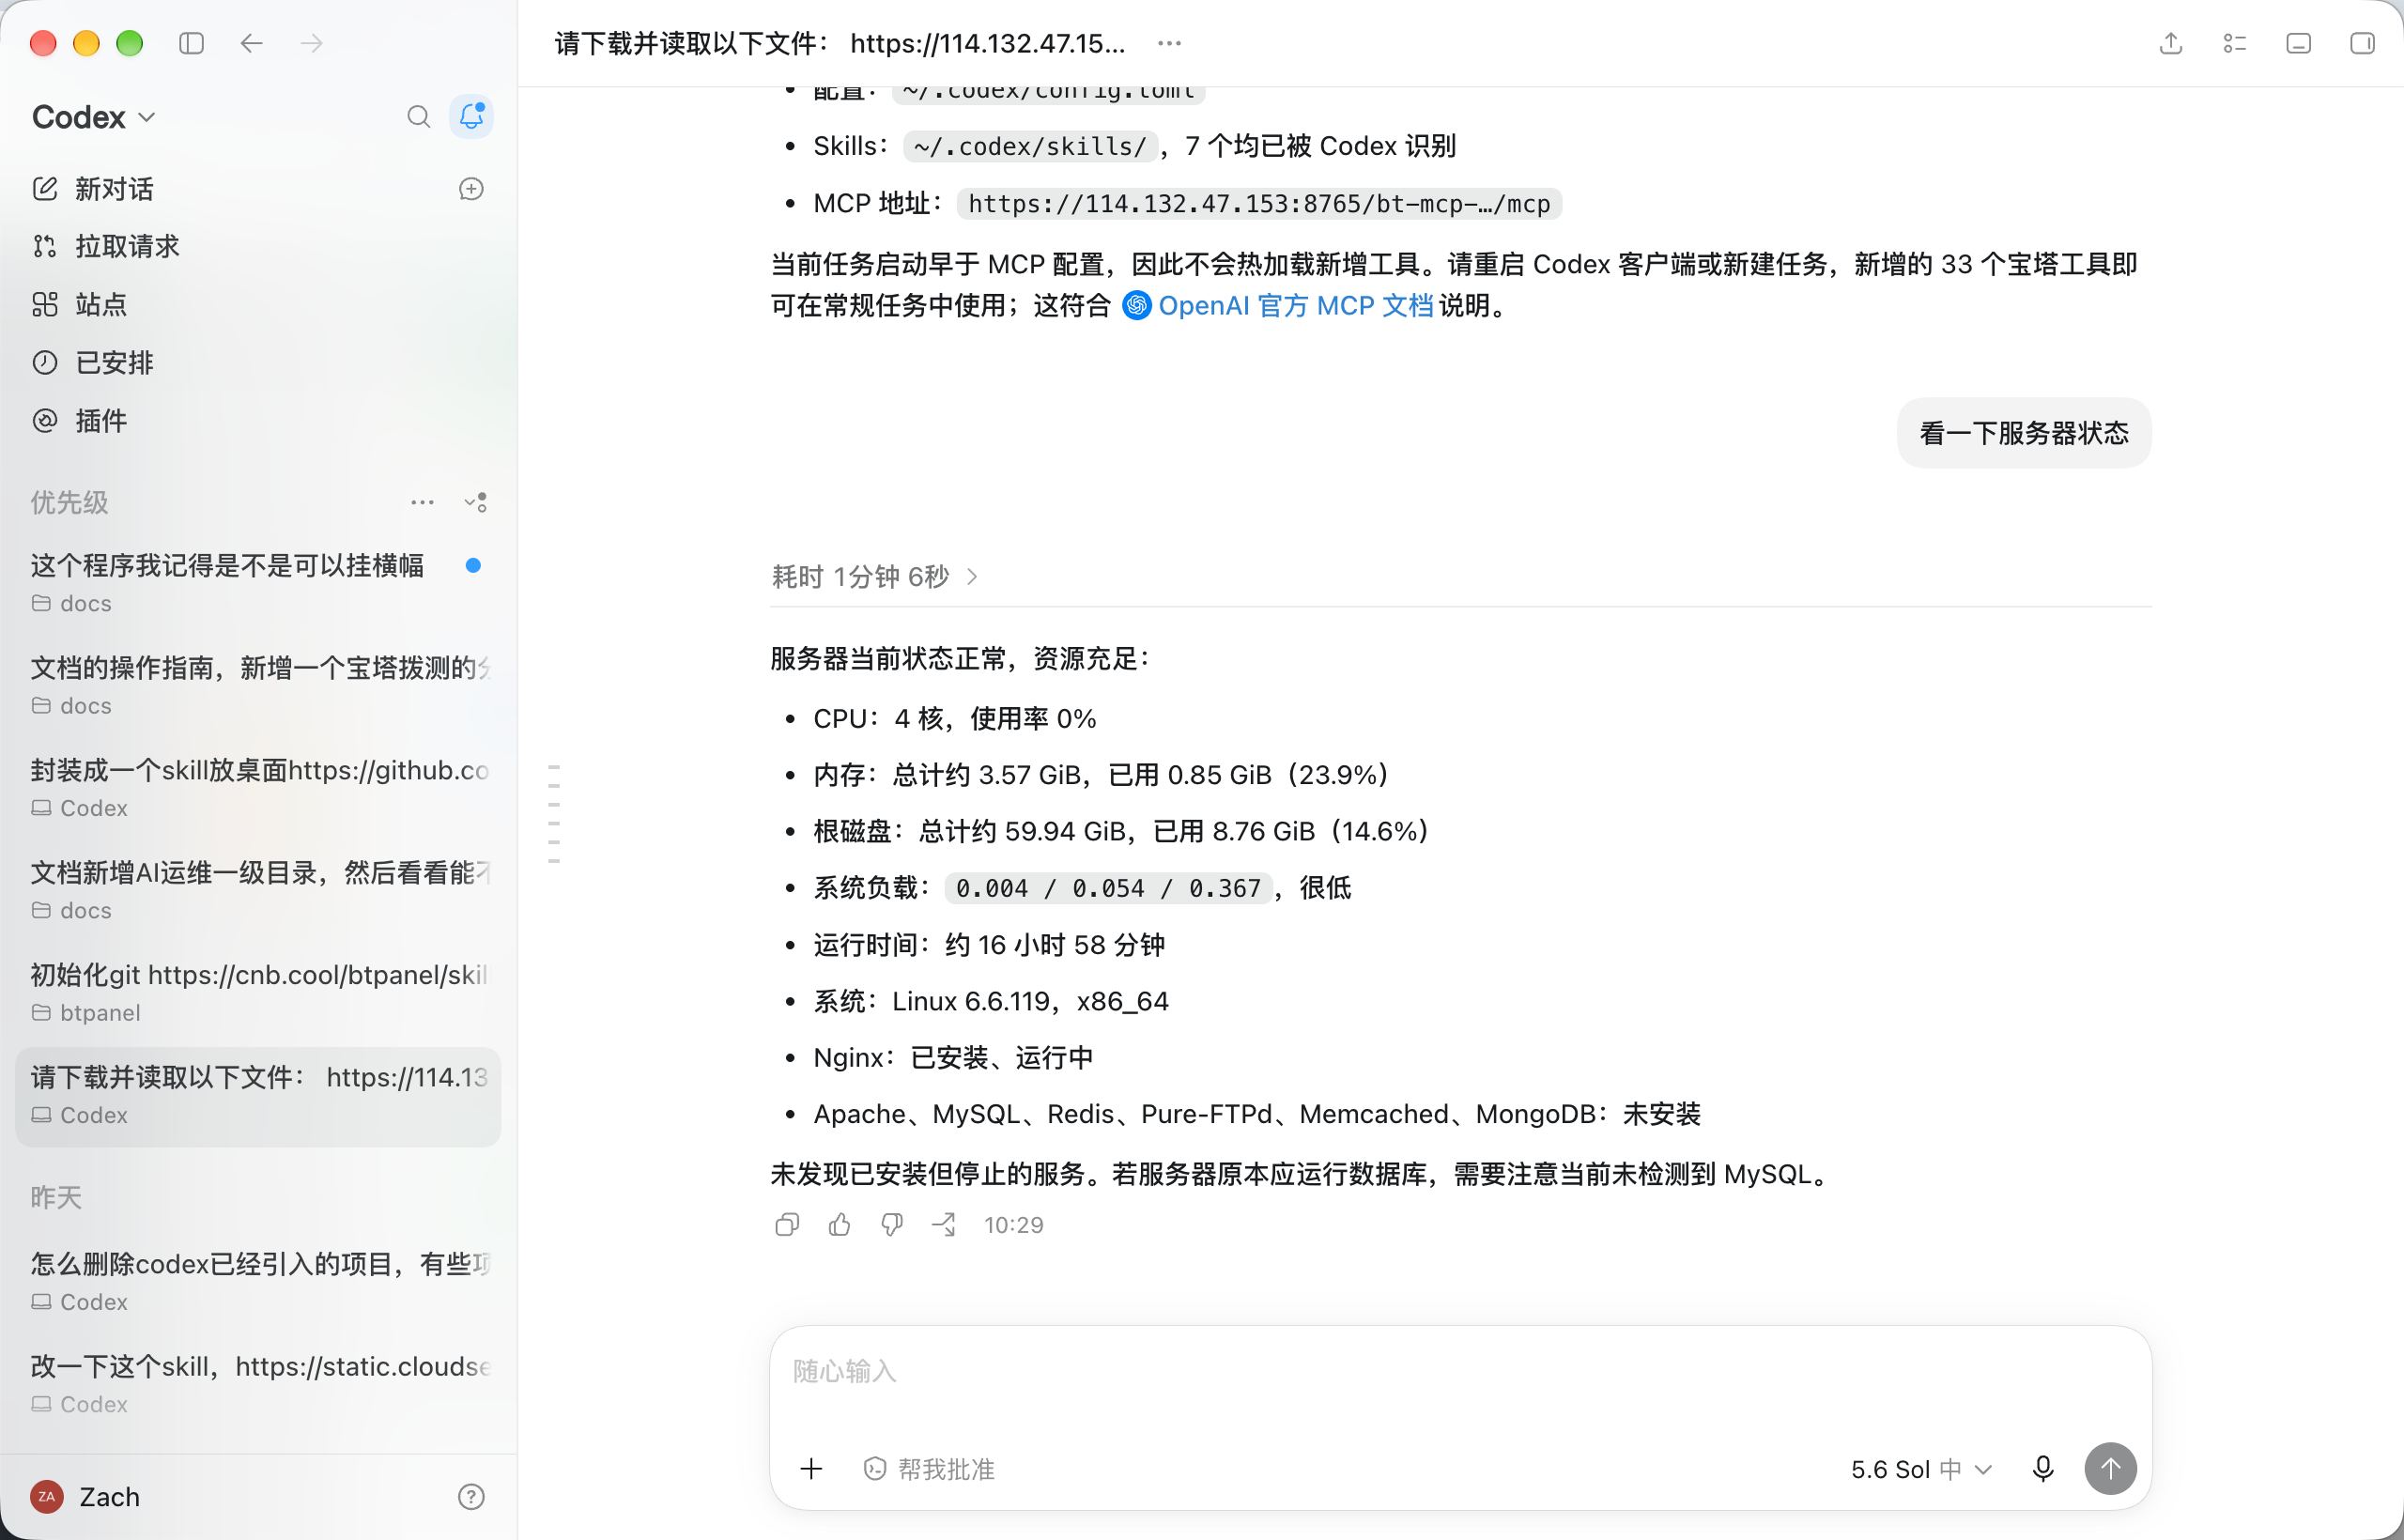Click the share upload icon
Screen dimensions: 2404x1540
pos(2170,43)
